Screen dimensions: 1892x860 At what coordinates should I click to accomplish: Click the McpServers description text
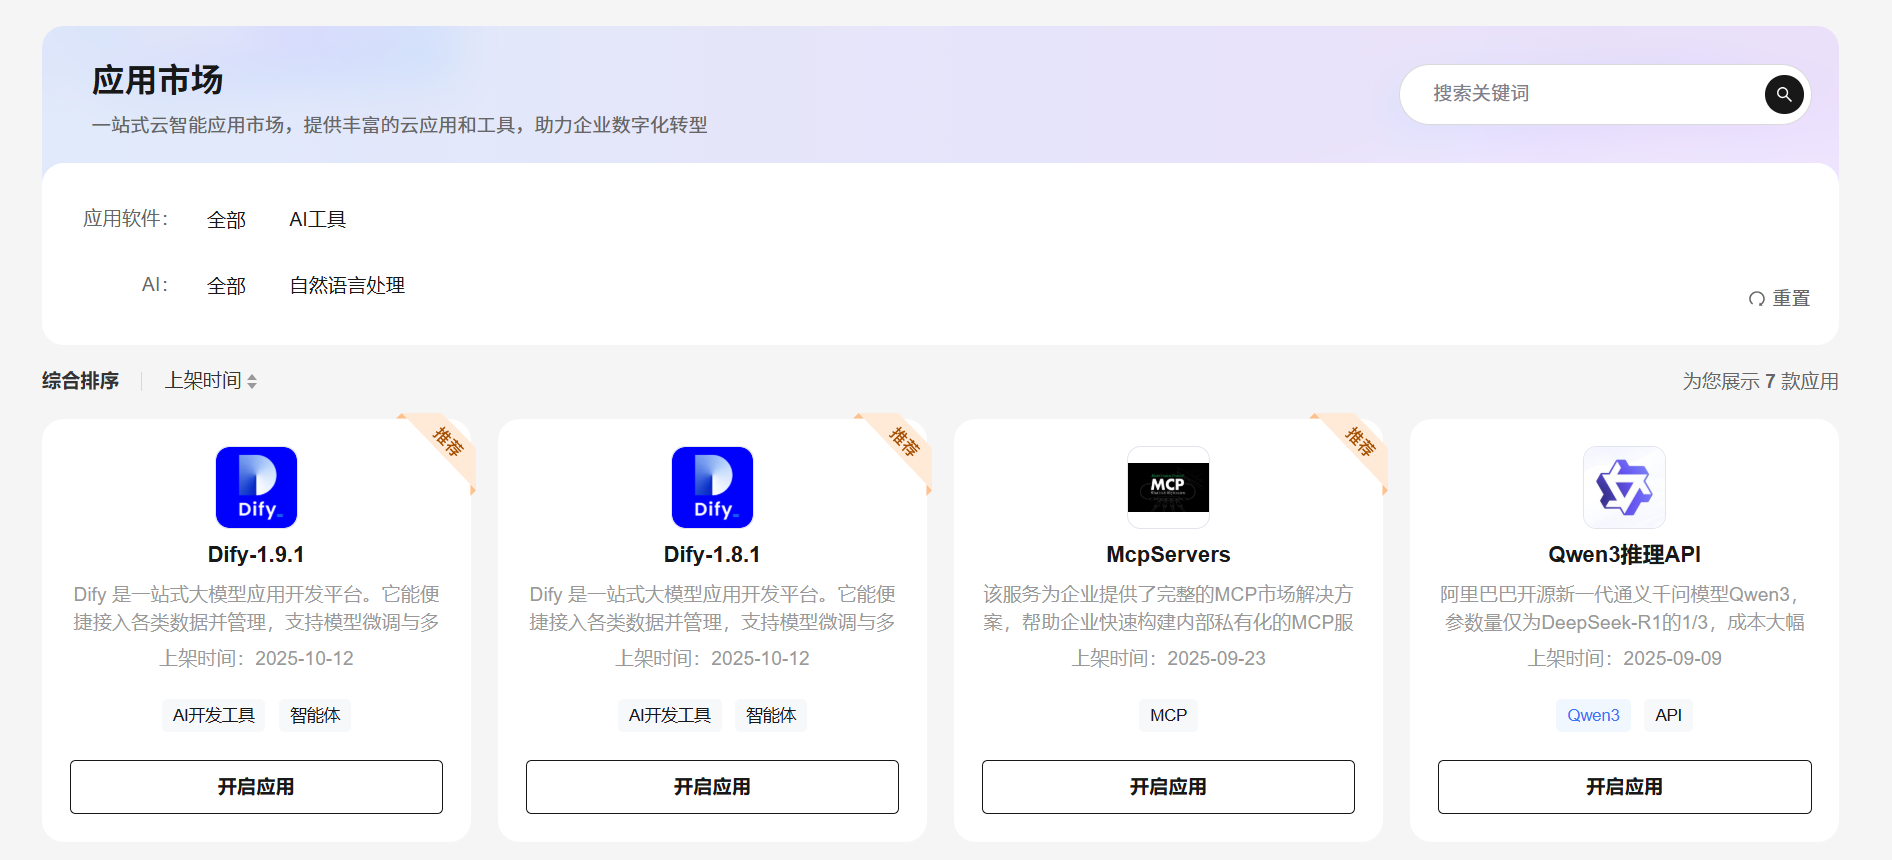[1168, 609]
